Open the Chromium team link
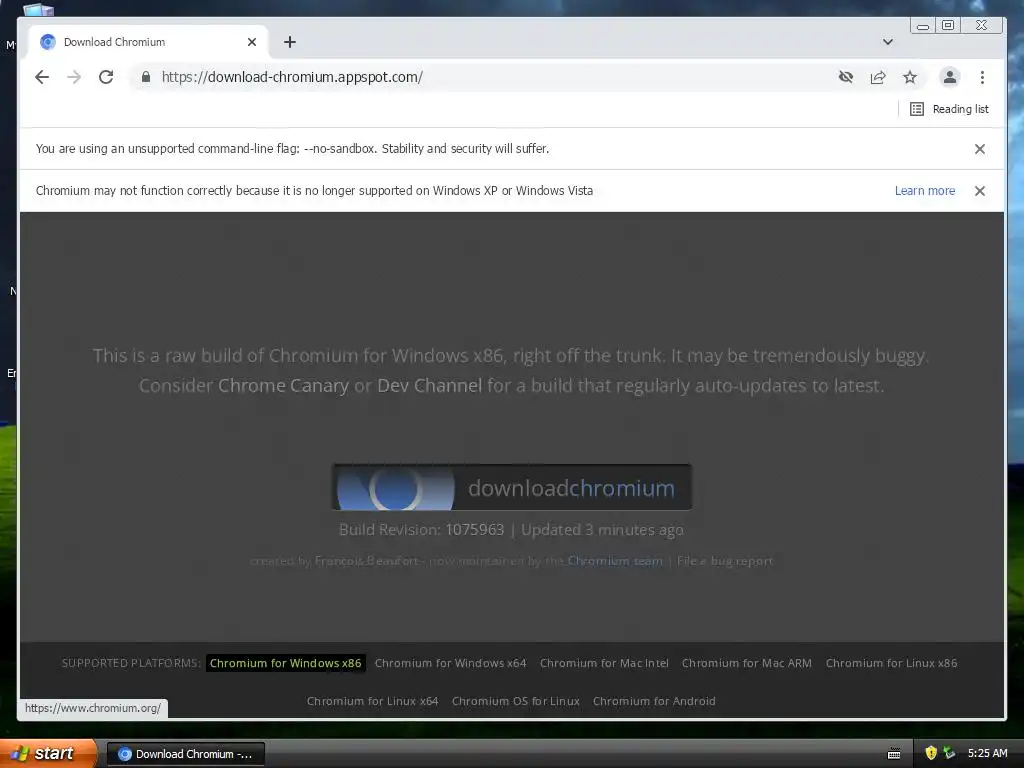 pos(615,560)
